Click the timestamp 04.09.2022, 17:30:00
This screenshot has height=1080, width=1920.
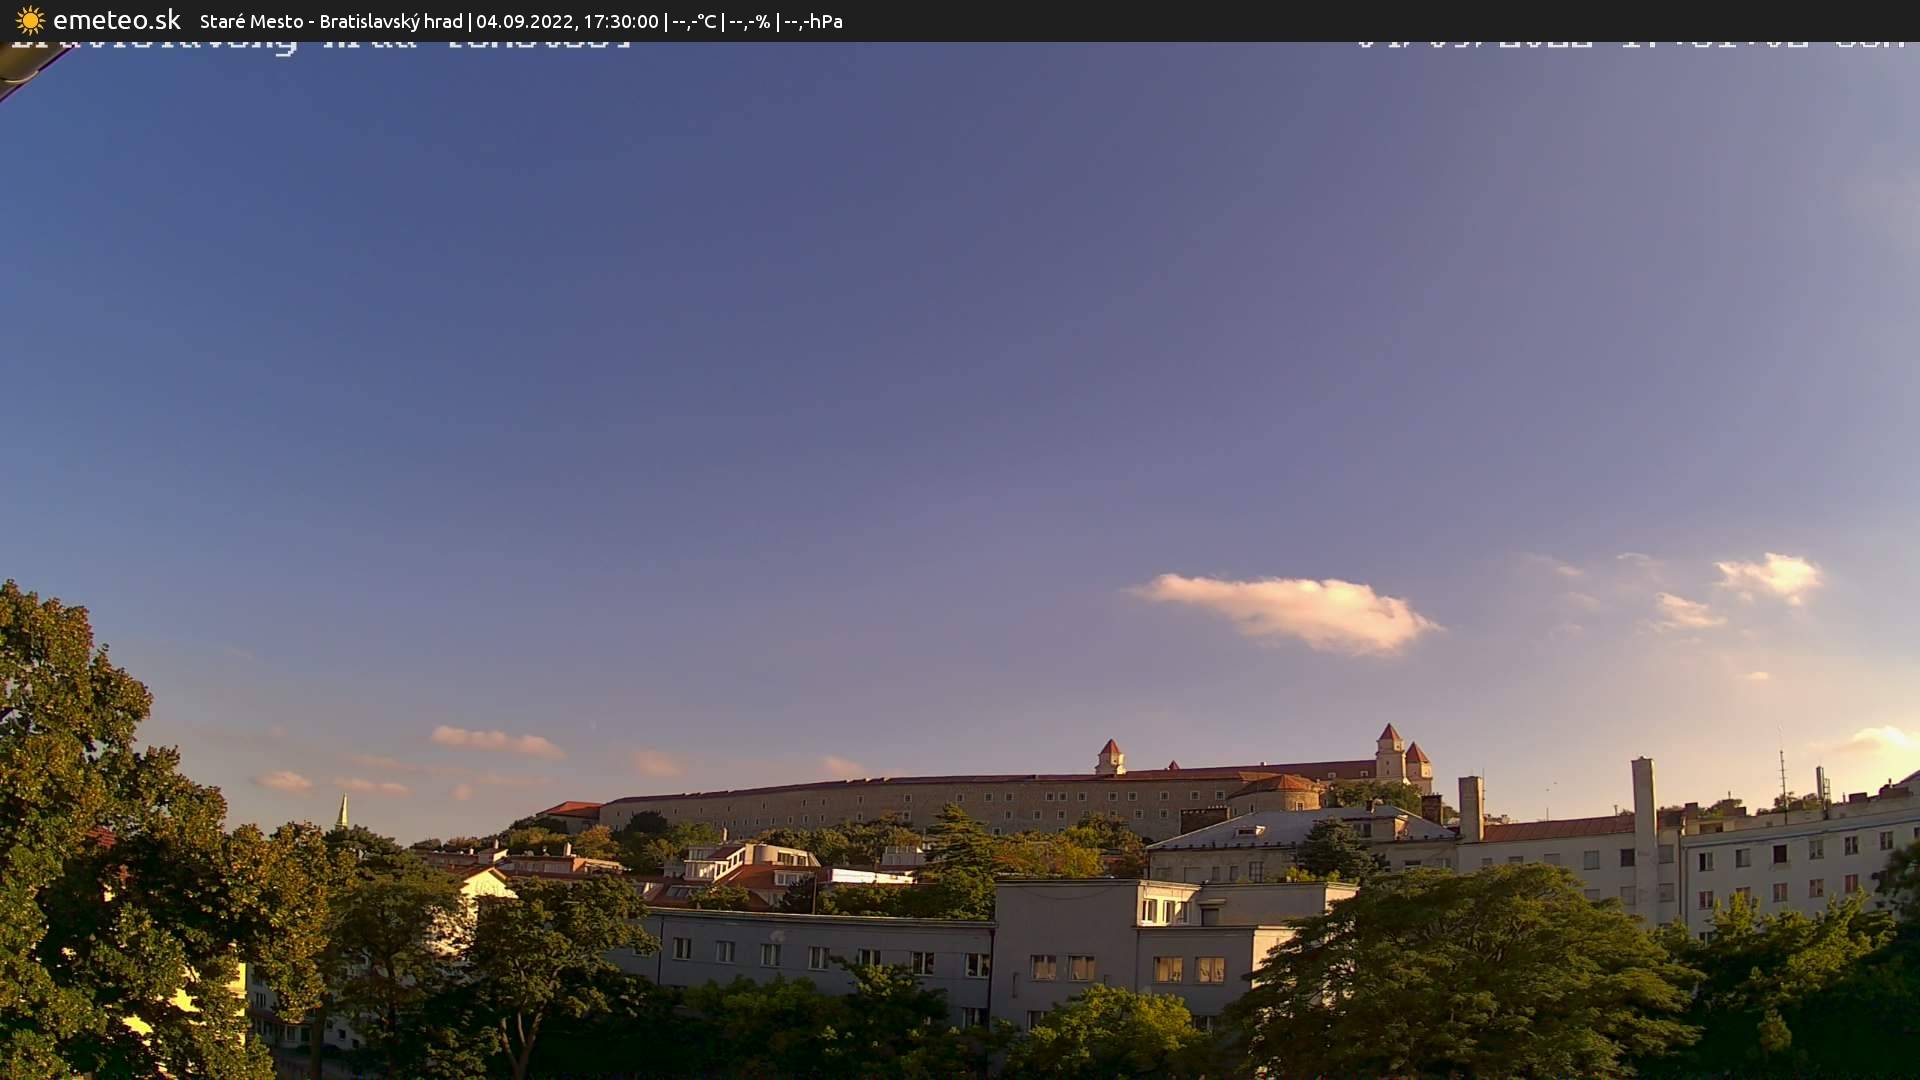(x=567, y=20)
